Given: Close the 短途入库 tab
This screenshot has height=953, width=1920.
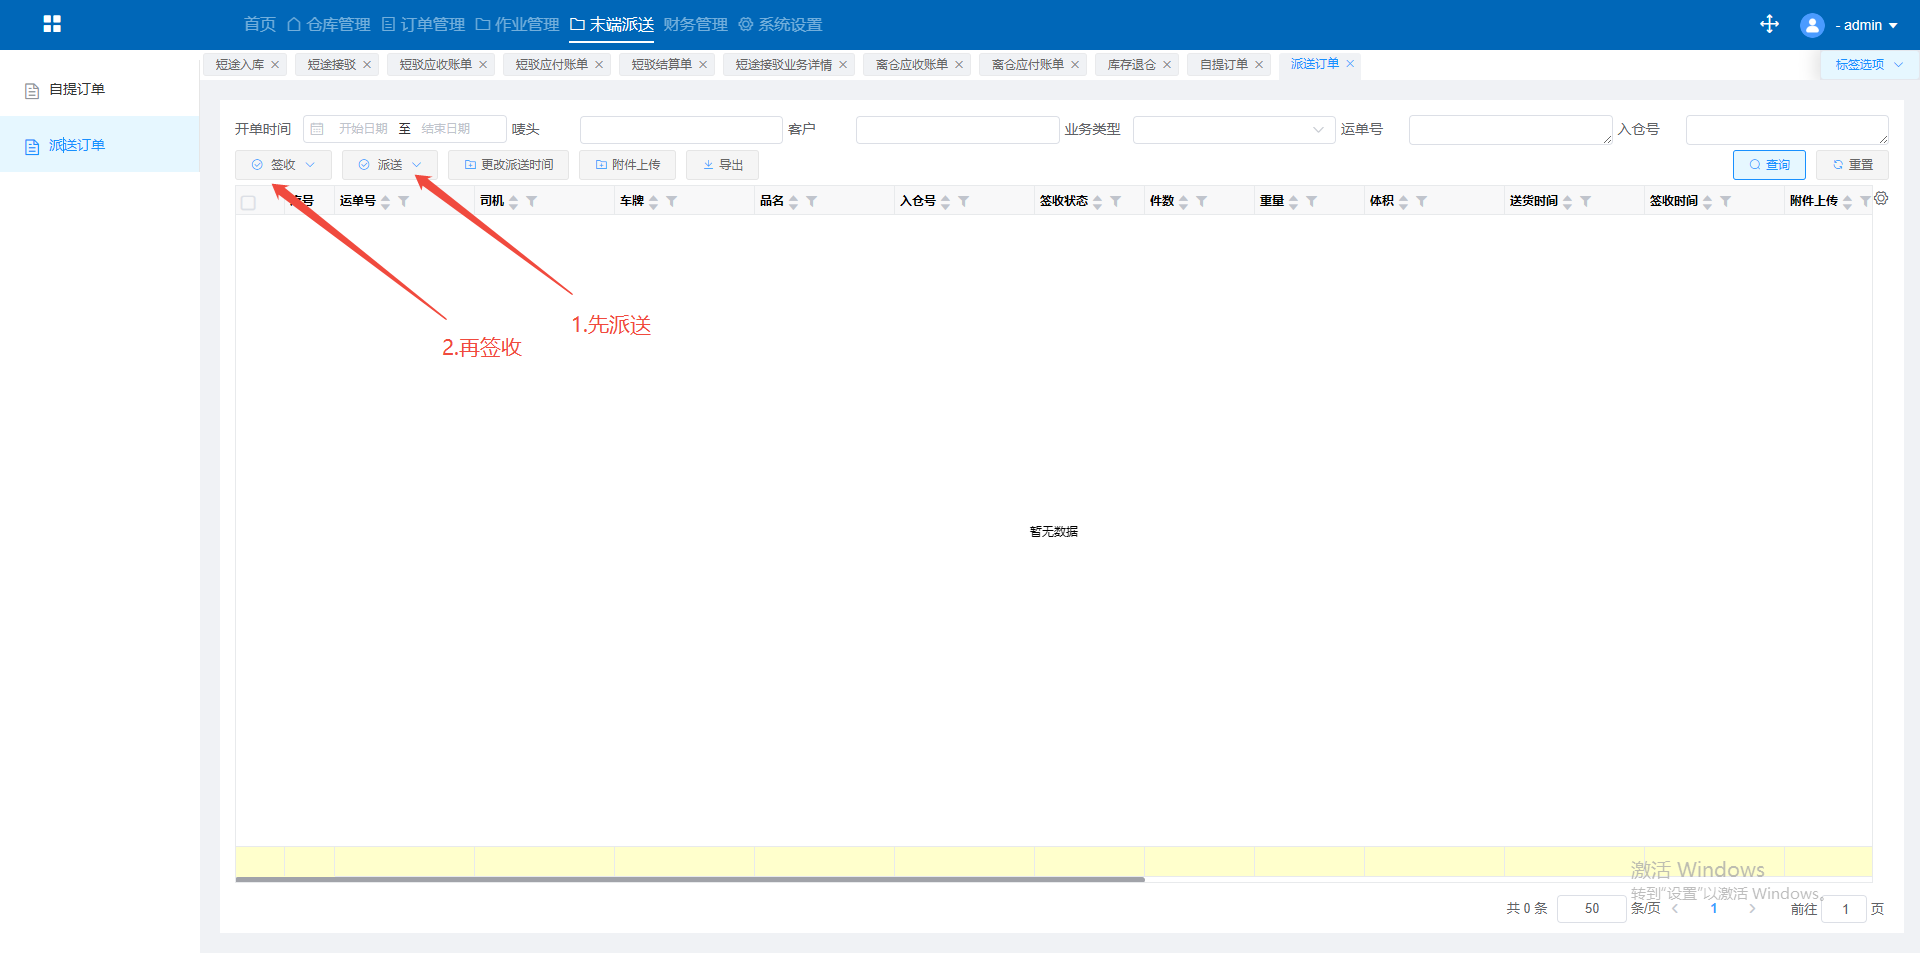Looking at the screenshot, I should (275, 65).
